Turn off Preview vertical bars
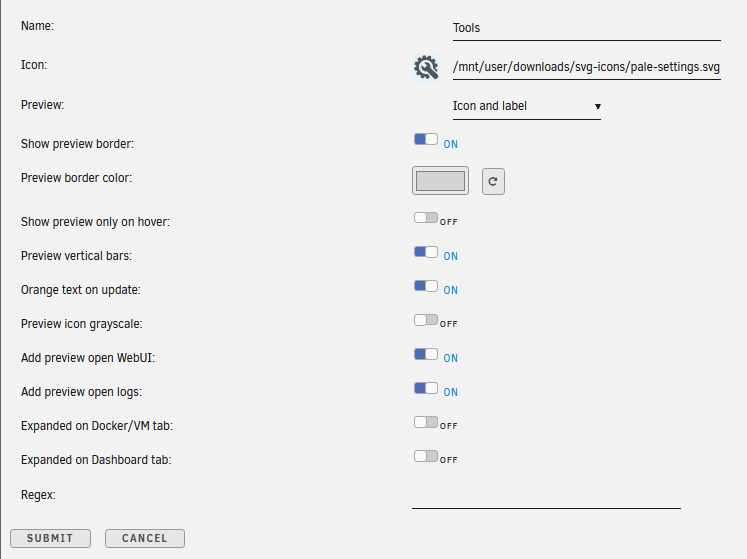This screenshot has height=559, width=747. tap(426, 253)
